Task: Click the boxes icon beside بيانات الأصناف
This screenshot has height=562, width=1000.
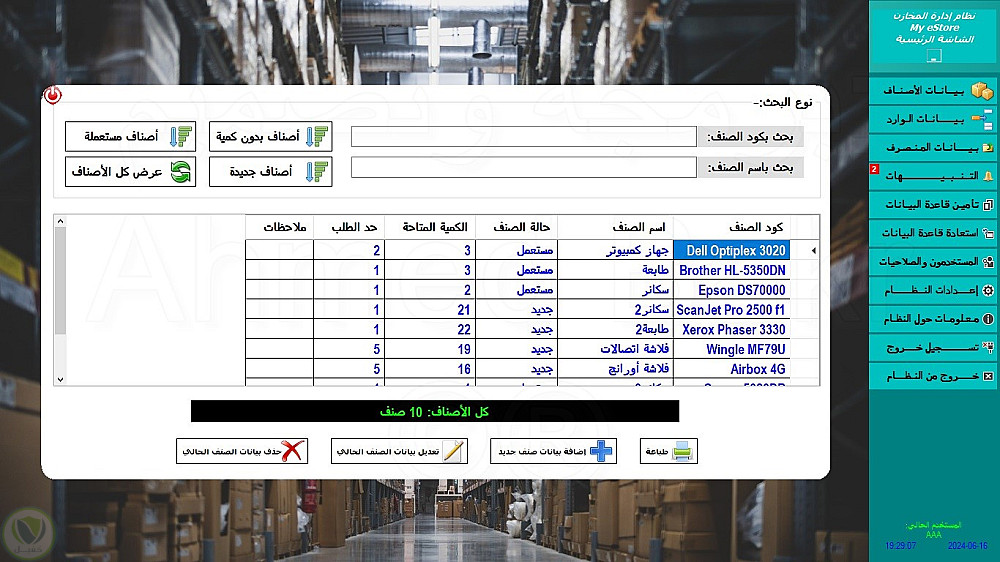Action: pos(982,91)
